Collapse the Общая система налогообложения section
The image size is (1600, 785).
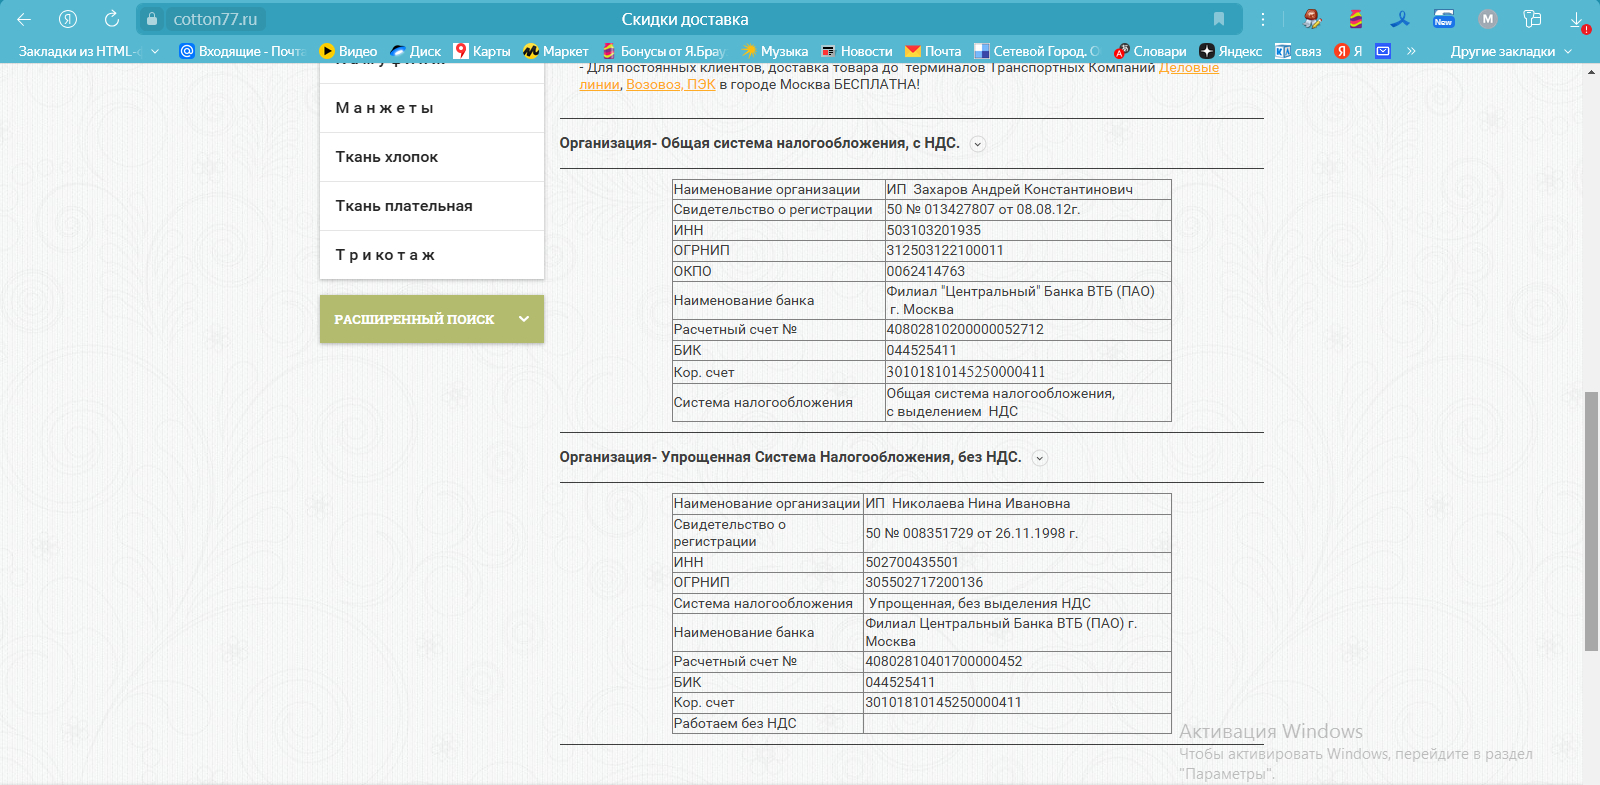pyautogui.click(x=978, y=144)
